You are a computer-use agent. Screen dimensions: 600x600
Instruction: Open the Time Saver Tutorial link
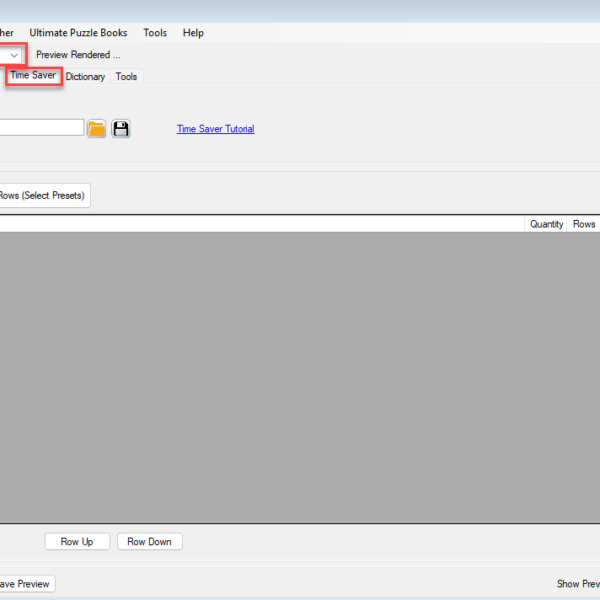pos(215,129)
